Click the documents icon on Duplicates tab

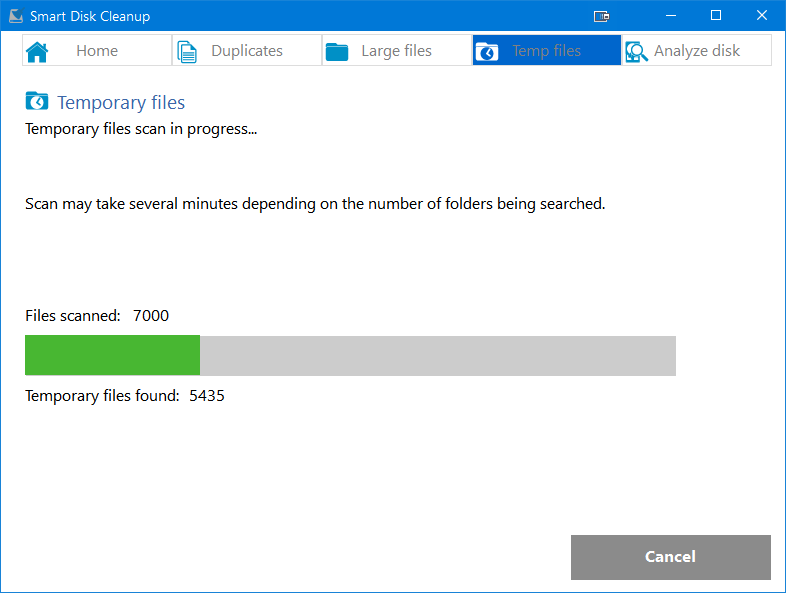(x=187, y=52)
